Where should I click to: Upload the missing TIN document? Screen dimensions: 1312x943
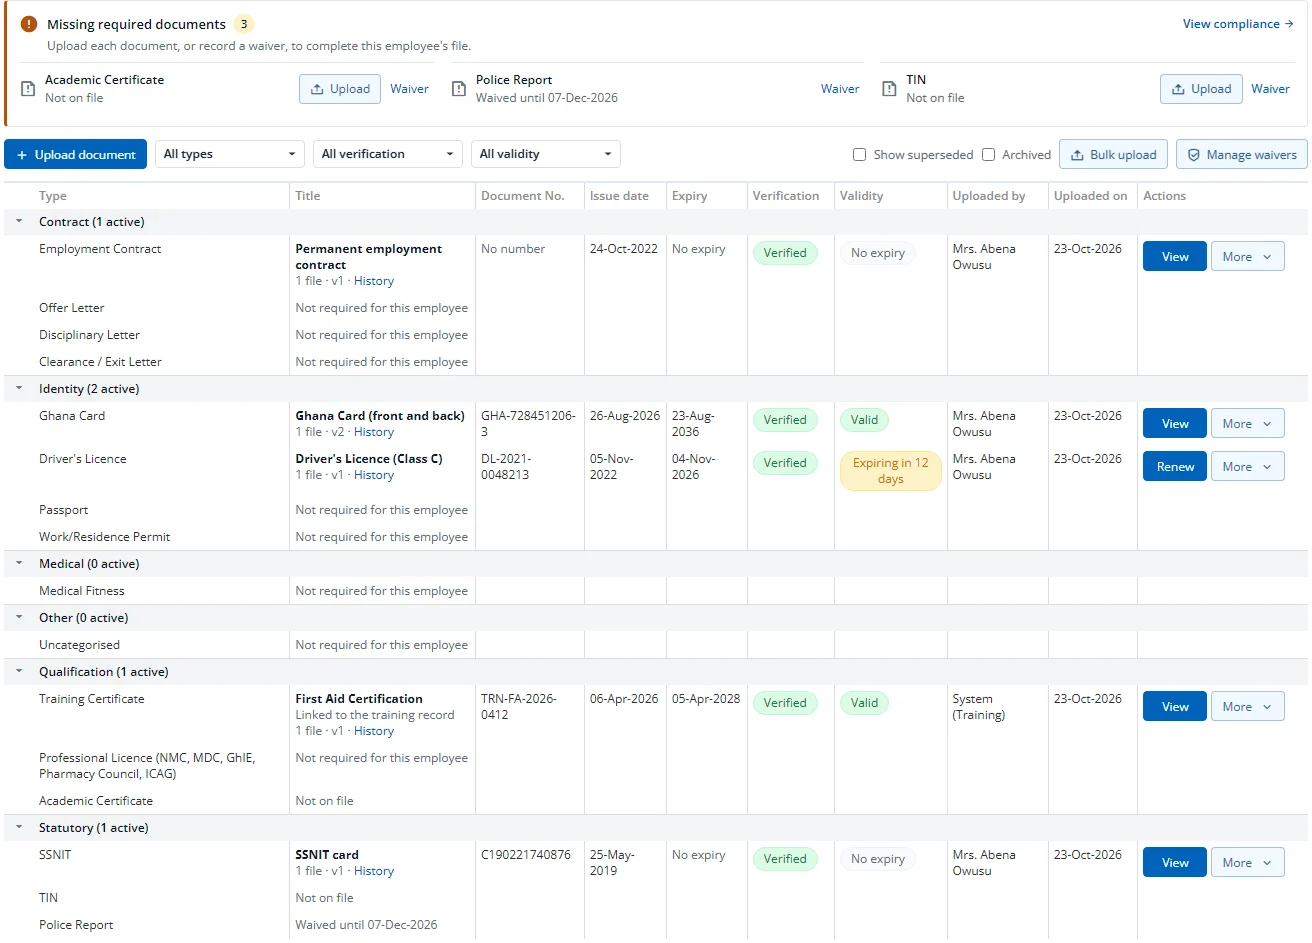coord(1201,89)
